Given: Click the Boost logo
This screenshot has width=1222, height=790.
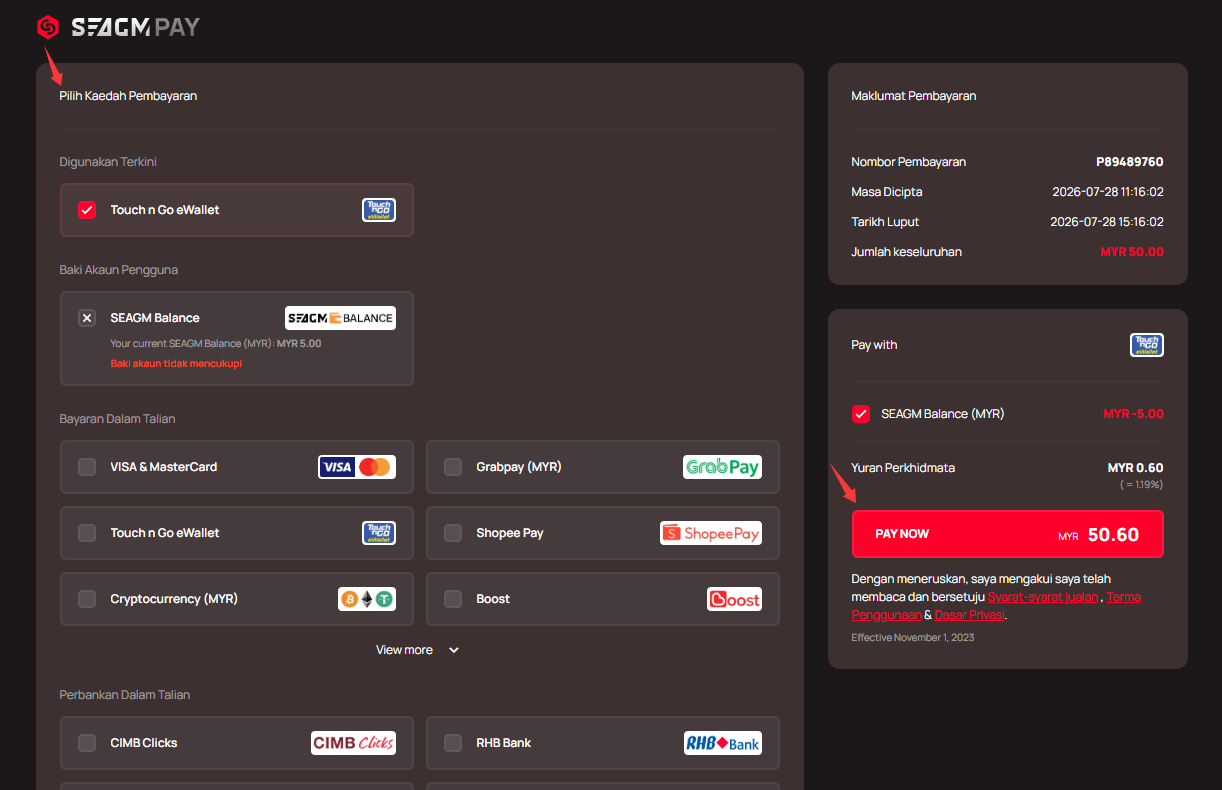Looking at the screenshot, I should [734, 599].
